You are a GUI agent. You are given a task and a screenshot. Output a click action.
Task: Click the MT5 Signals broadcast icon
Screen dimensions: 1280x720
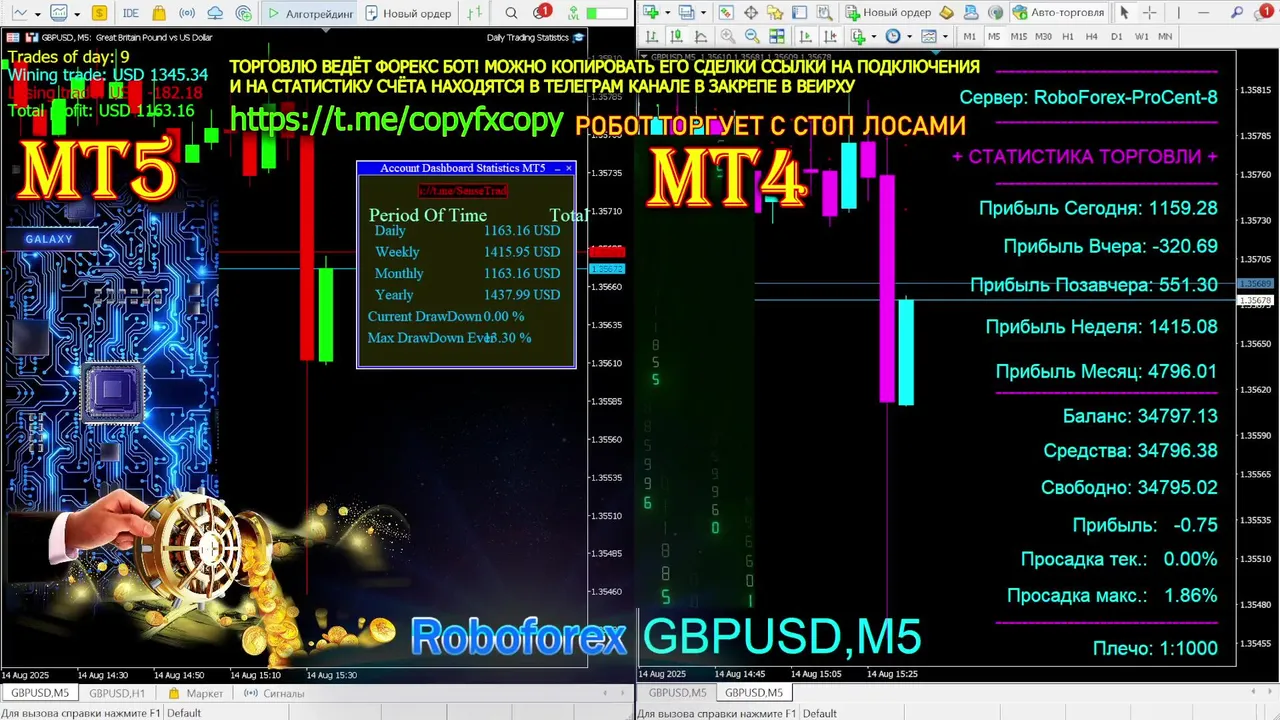click(187, 13)
